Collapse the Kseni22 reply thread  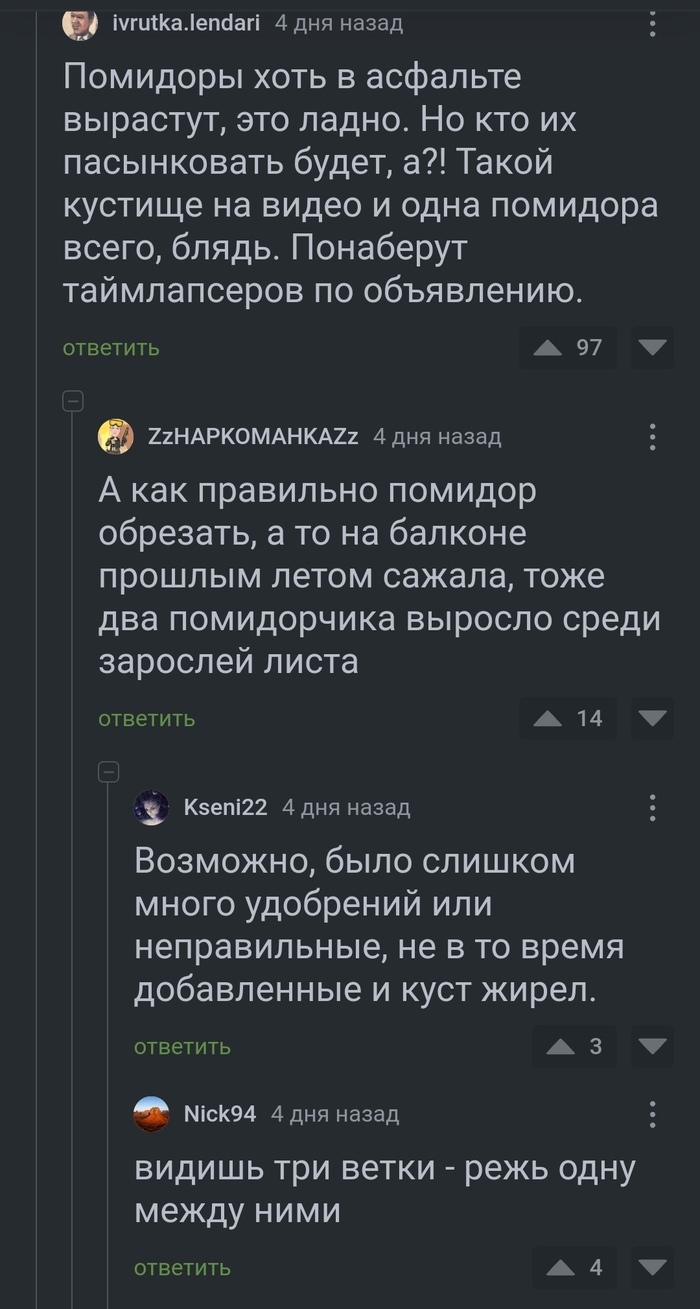pyautogui.click(x=108, y=772)
